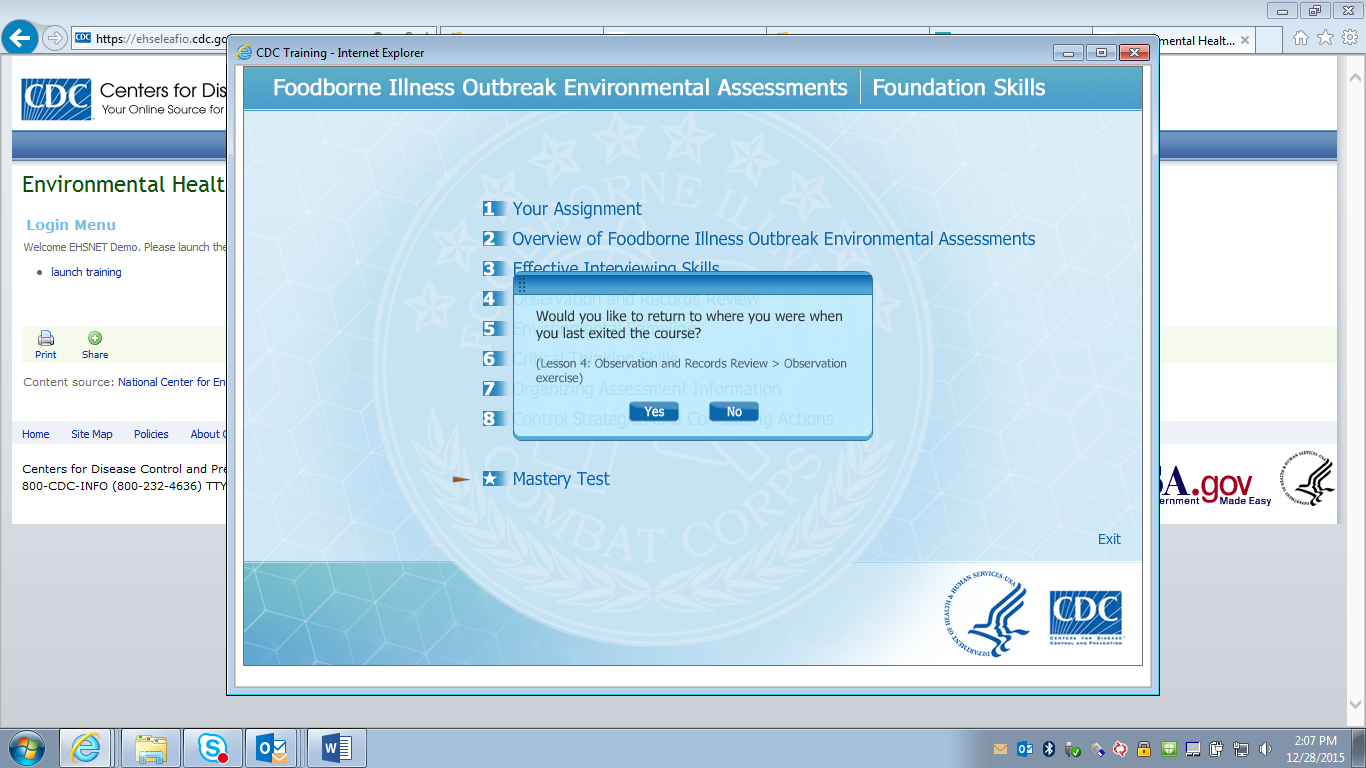Click the star icon beside Mastery Test
This screenshot has height=768, width=1366.
pyautogui.click(x=492, y=479)
